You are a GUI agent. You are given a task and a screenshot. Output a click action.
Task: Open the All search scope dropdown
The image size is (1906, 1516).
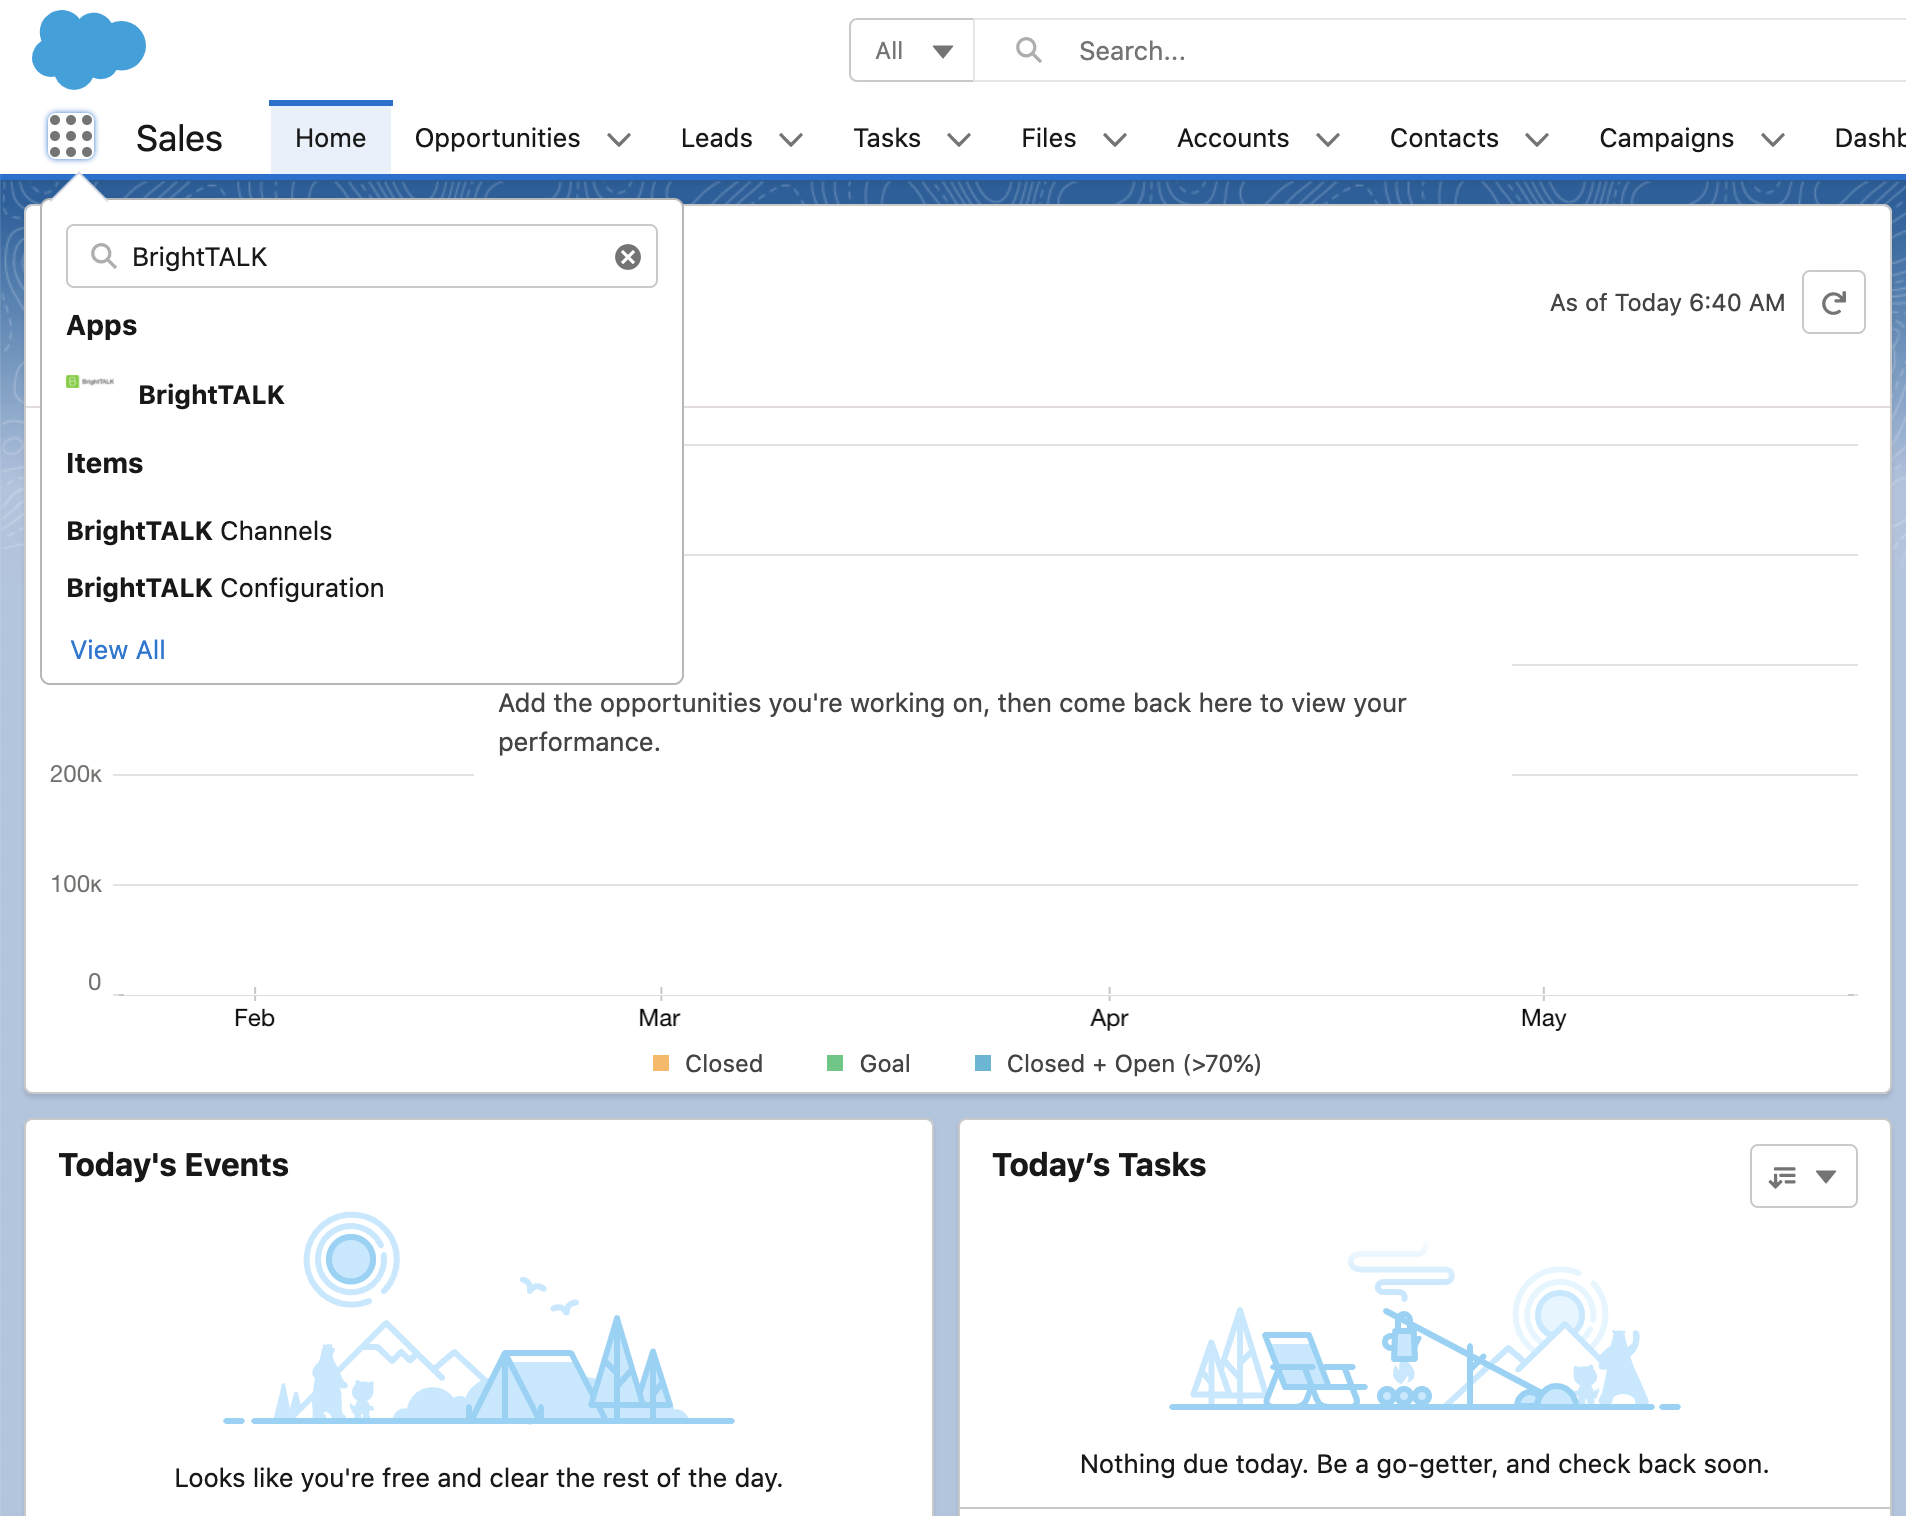[x=911, y=50]
